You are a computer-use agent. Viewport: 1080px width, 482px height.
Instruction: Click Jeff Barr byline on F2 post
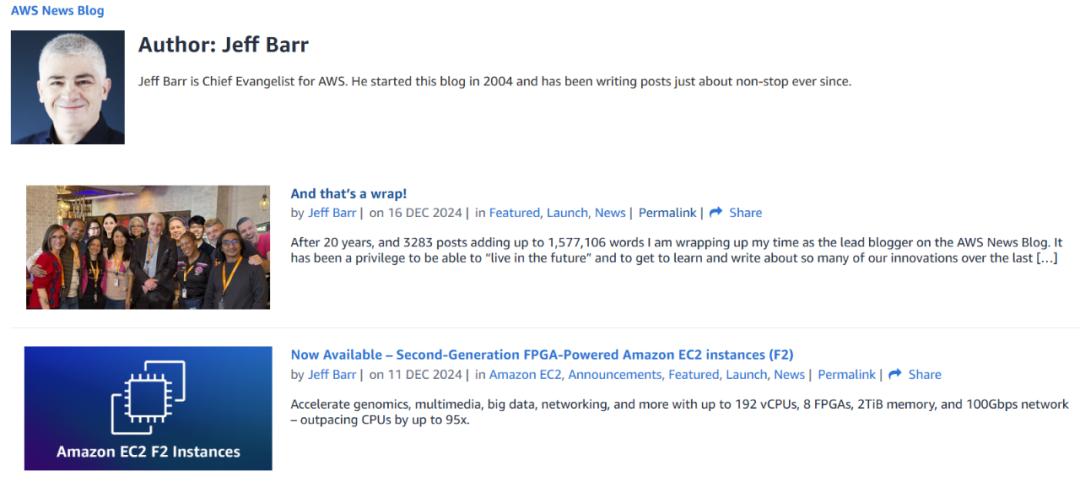pyautogui.click(x=331, y=375)
